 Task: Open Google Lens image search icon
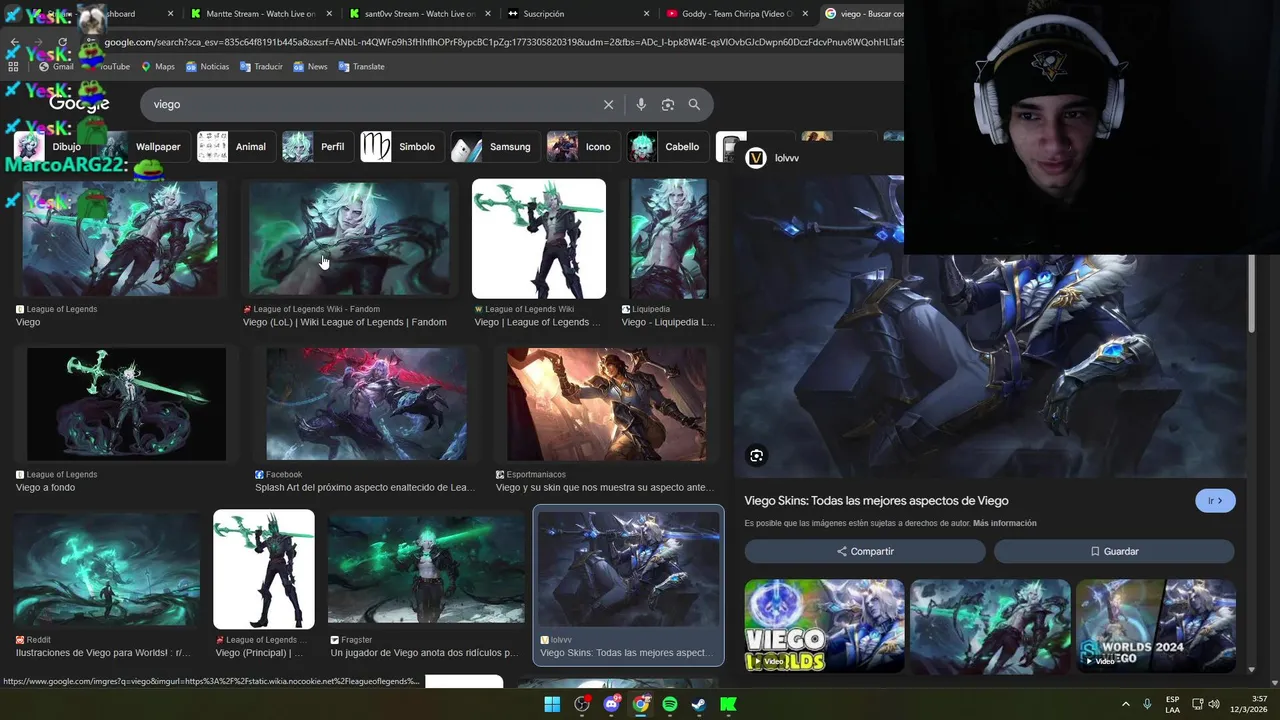(x=668, y=104)
